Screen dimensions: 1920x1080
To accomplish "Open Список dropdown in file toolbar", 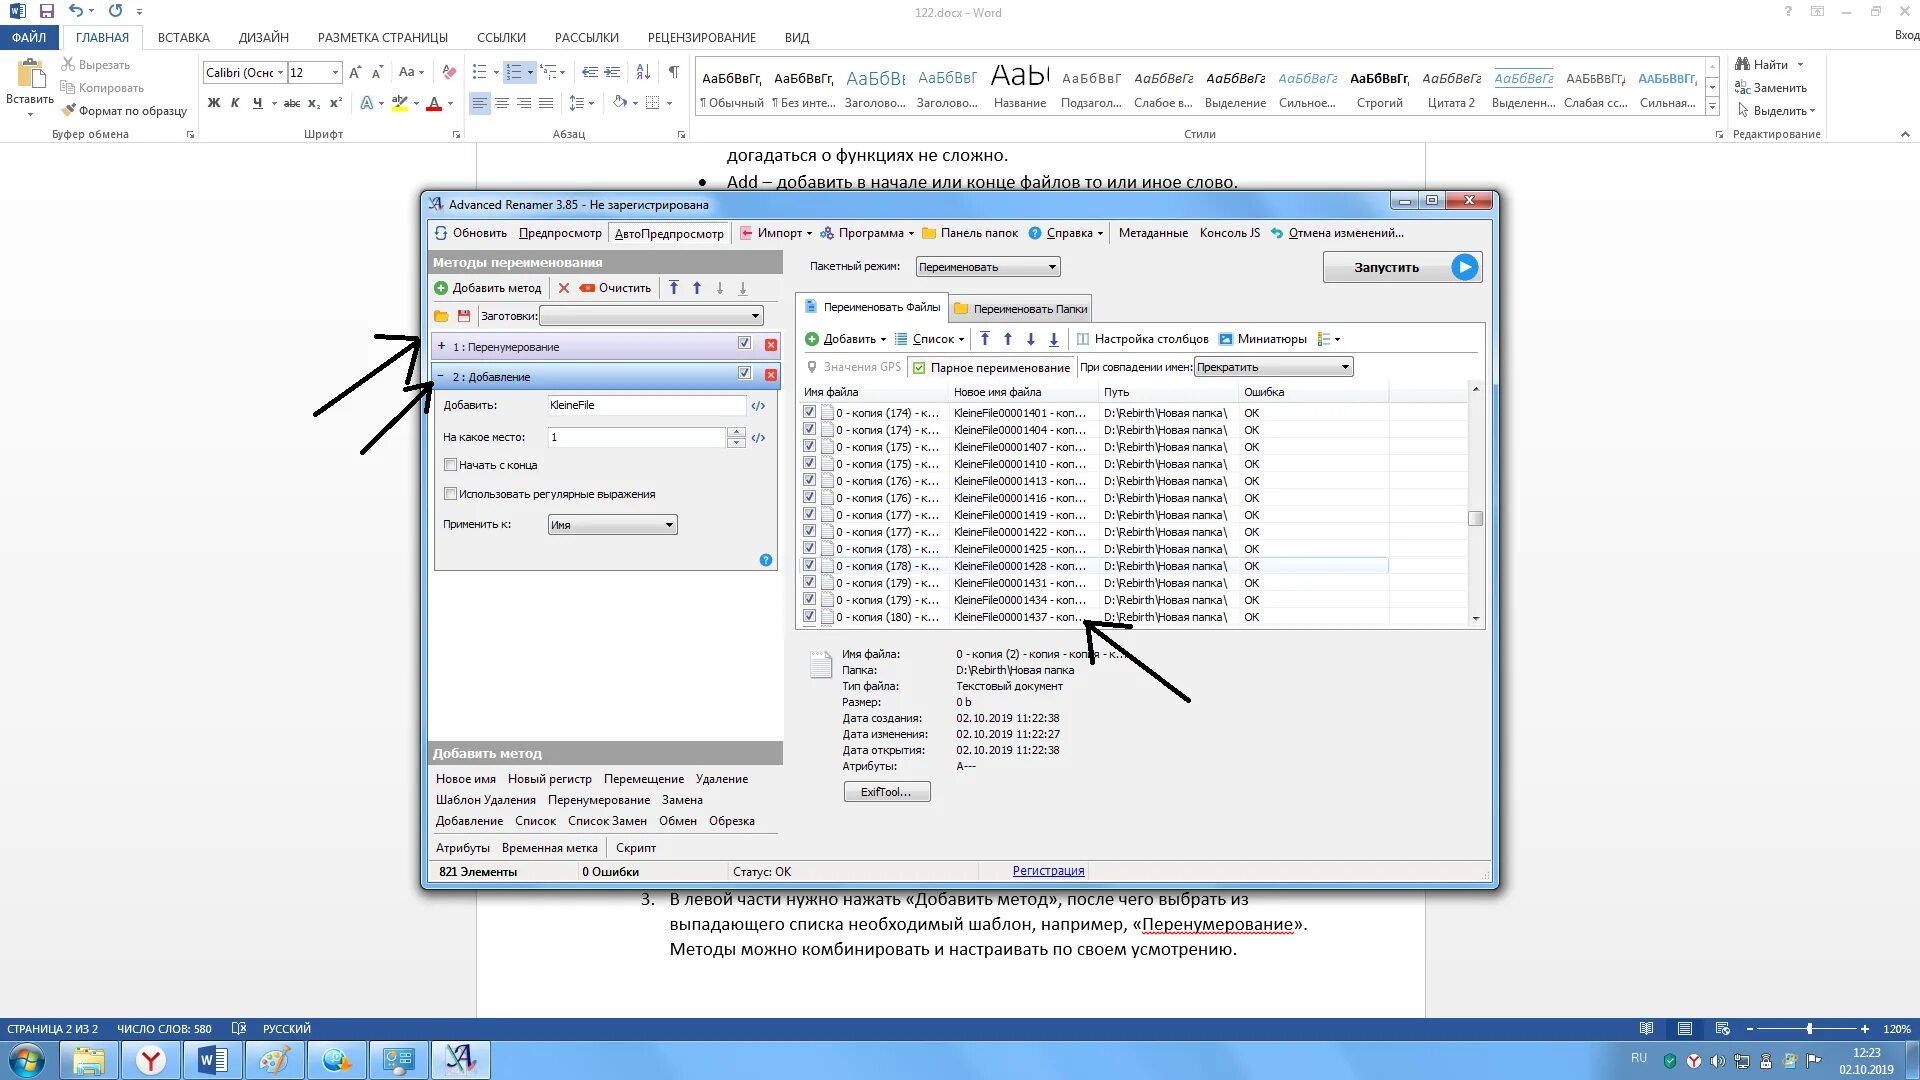I will pos(929,339).
